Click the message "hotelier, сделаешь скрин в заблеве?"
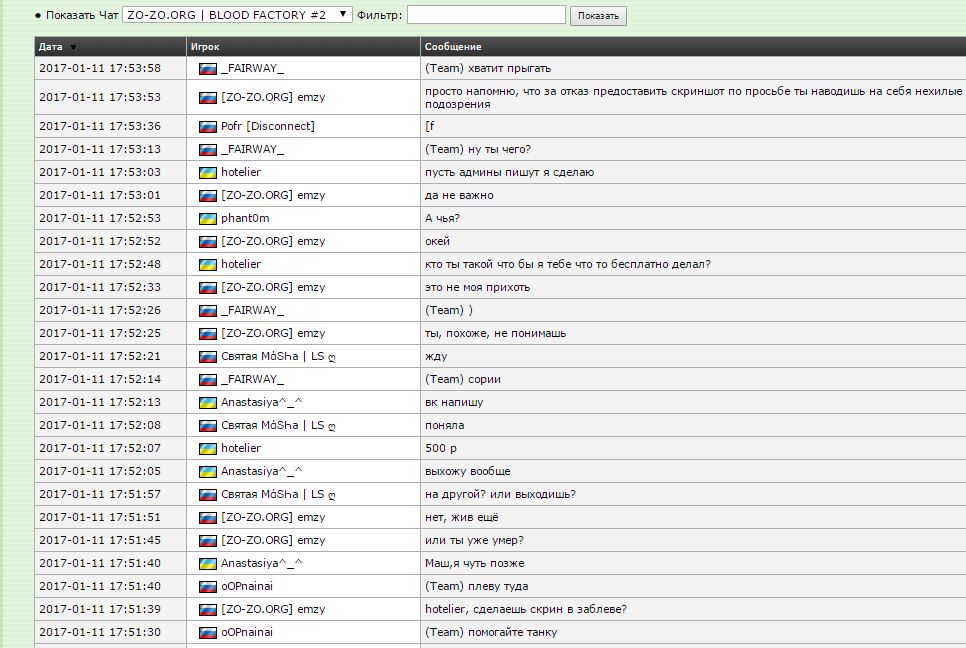The image size is (966, 648). (x=526, y=609)
